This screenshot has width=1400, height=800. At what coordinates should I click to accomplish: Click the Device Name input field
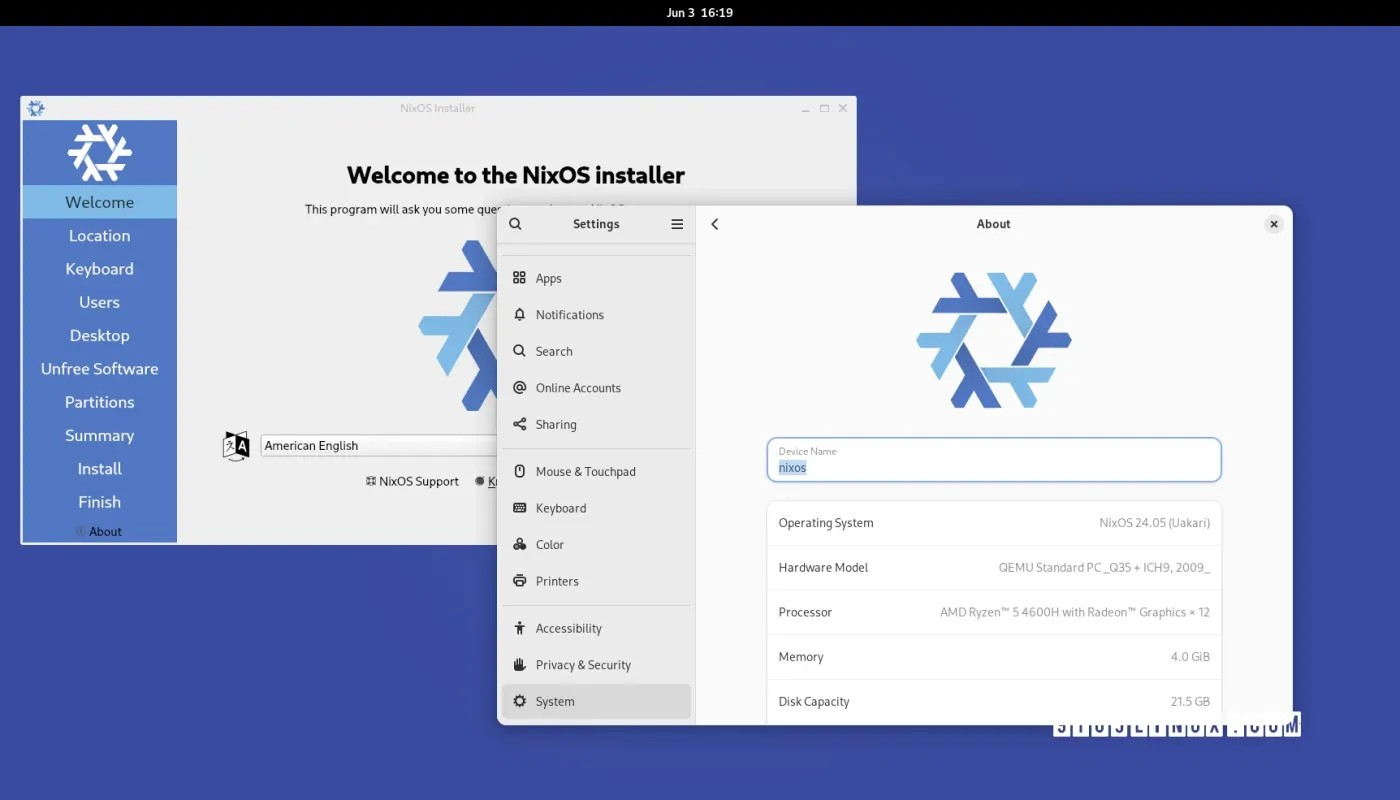994,460
